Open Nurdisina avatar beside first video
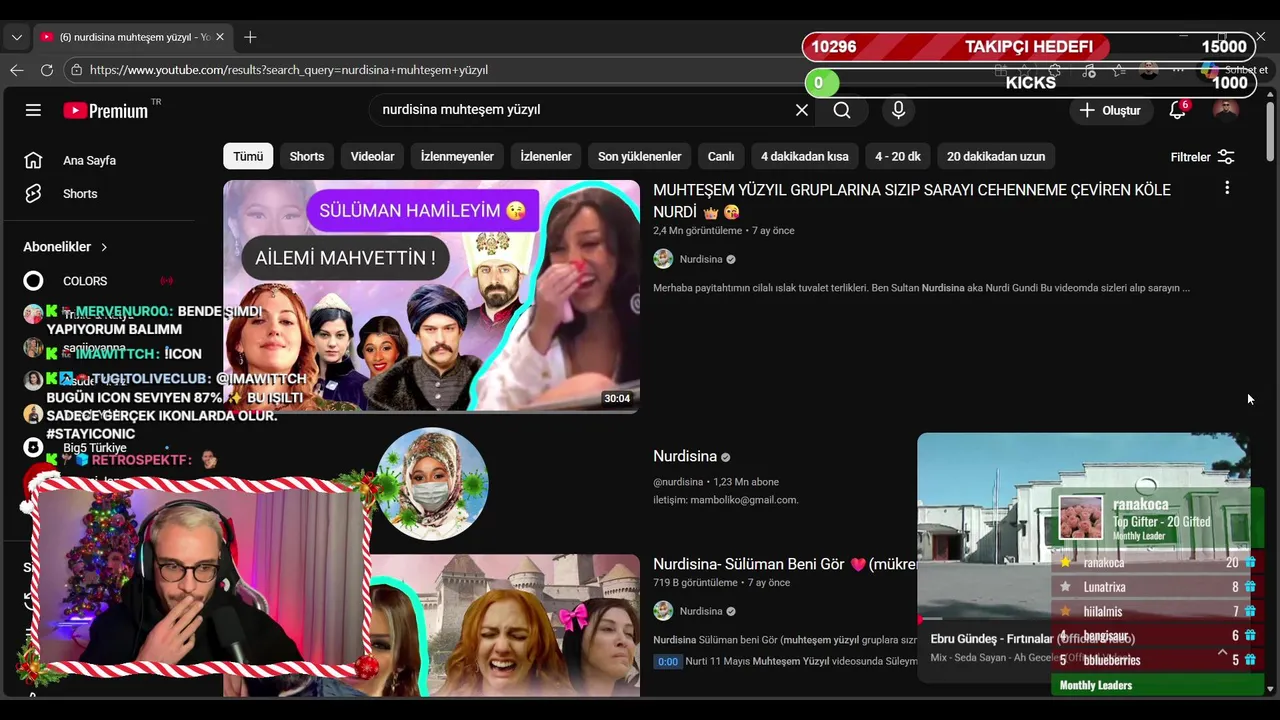Screen dimensions: 1280x720 pos(663,259)
